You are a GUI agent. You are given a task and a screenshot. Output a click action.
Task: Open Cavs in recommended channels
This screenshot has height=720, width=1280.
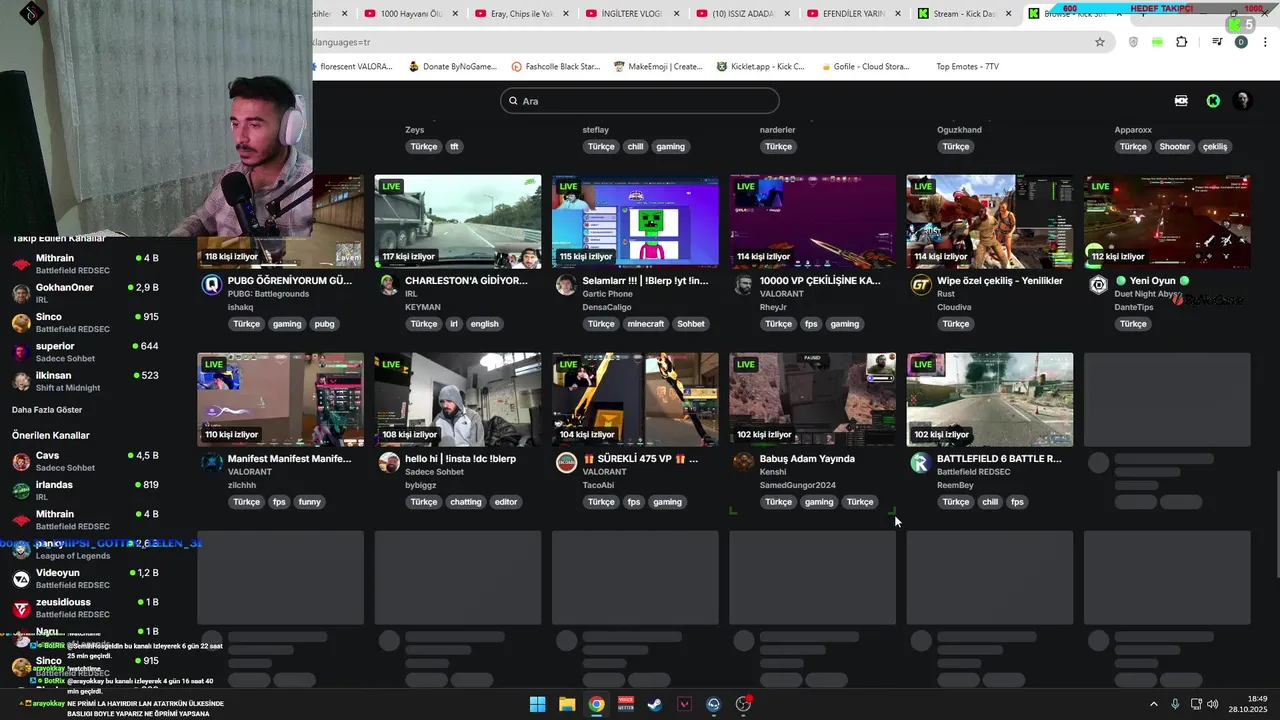click(86, 461)
